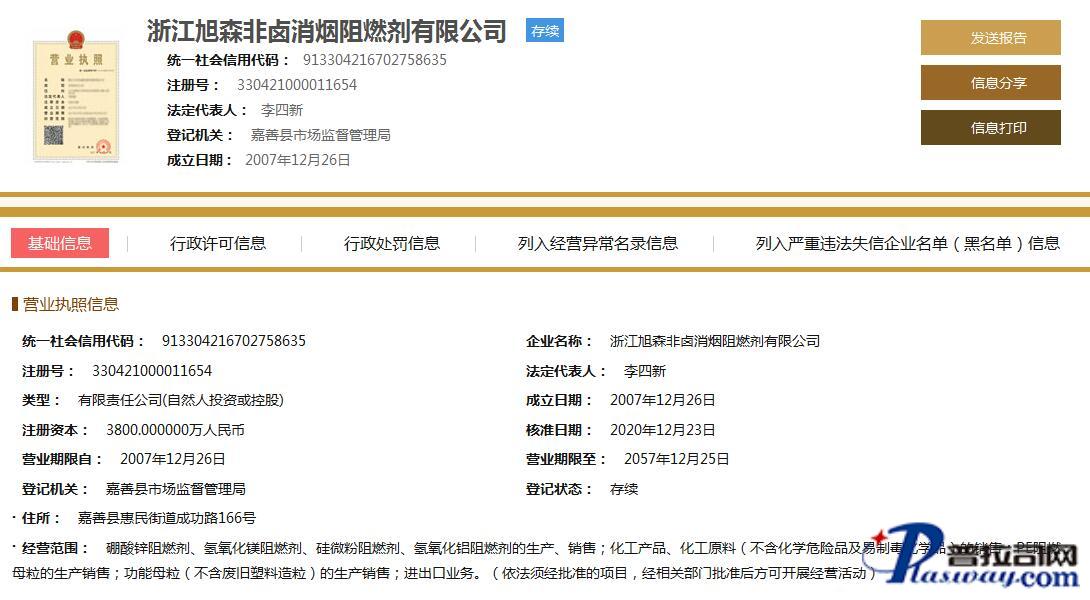Click the 核准日期 value 2020年12月23日
The width and height of the screenshot is (1090, 600).
click(662, 430)
